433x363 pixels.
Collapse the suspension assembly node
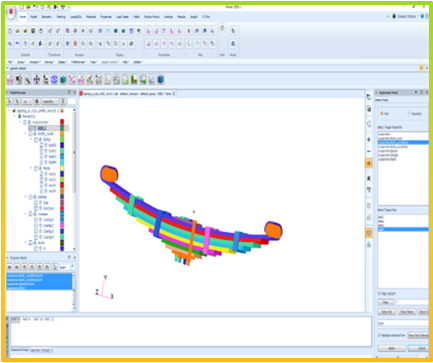[x=20, y=122]
